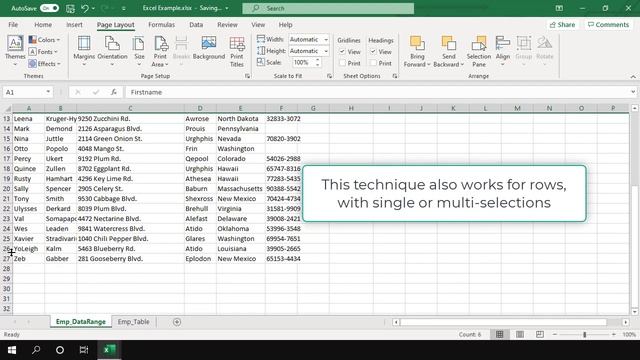Select column C header
640x360 pixels.
(x=130, y=108)
